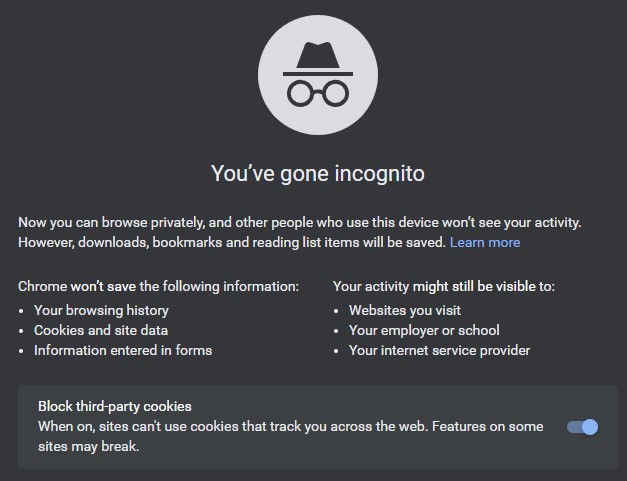Click "Your activity might still be visible to" heading
The height and width of the screenshot is (481, 627).
444,286
